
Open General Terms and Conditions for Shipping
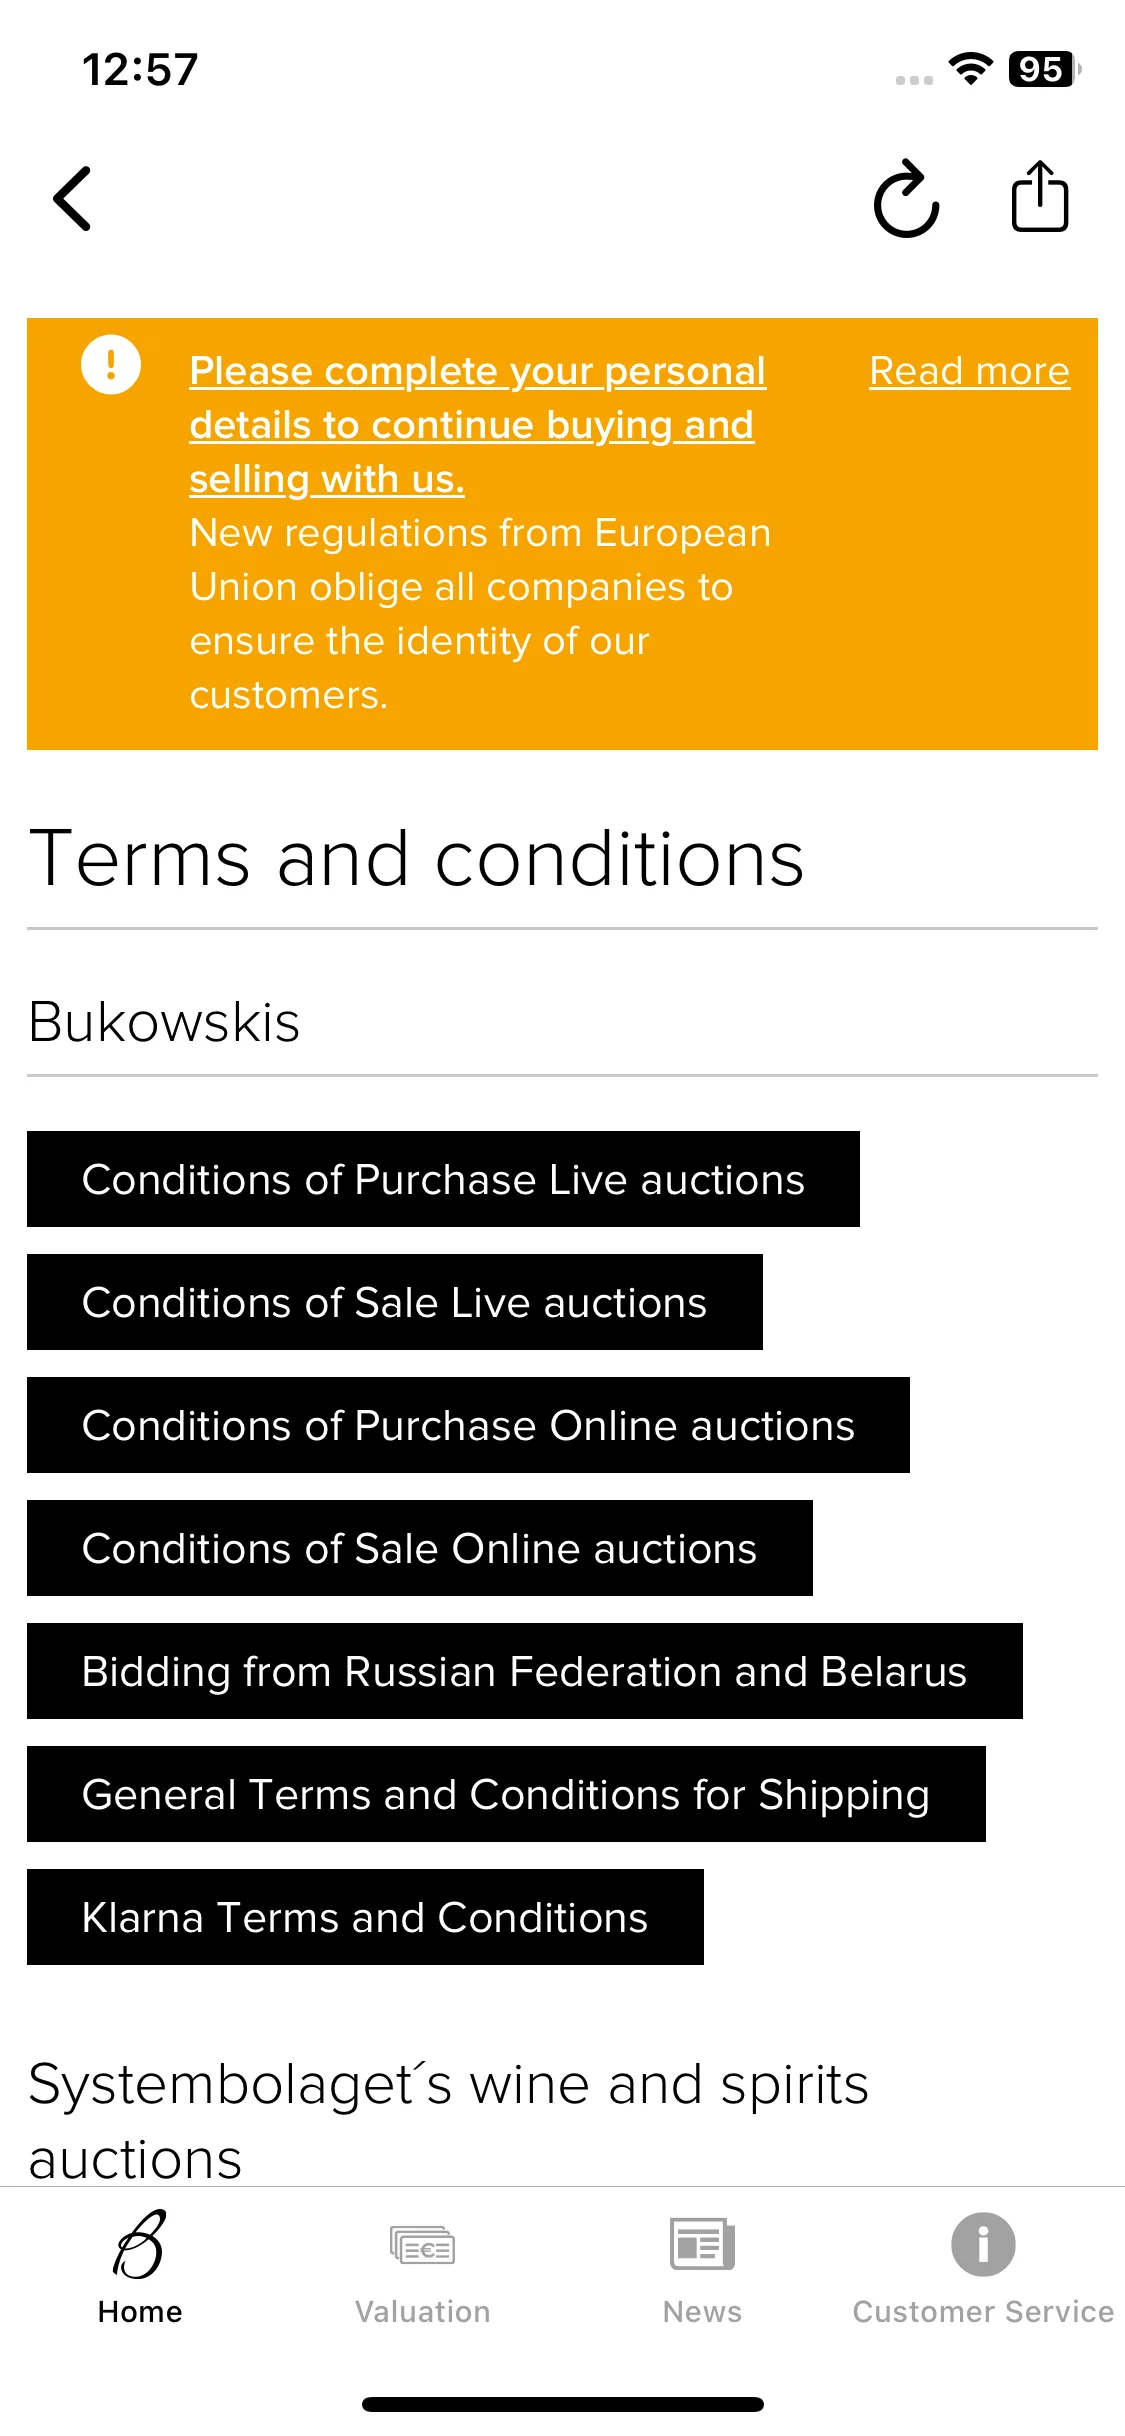506,1794
